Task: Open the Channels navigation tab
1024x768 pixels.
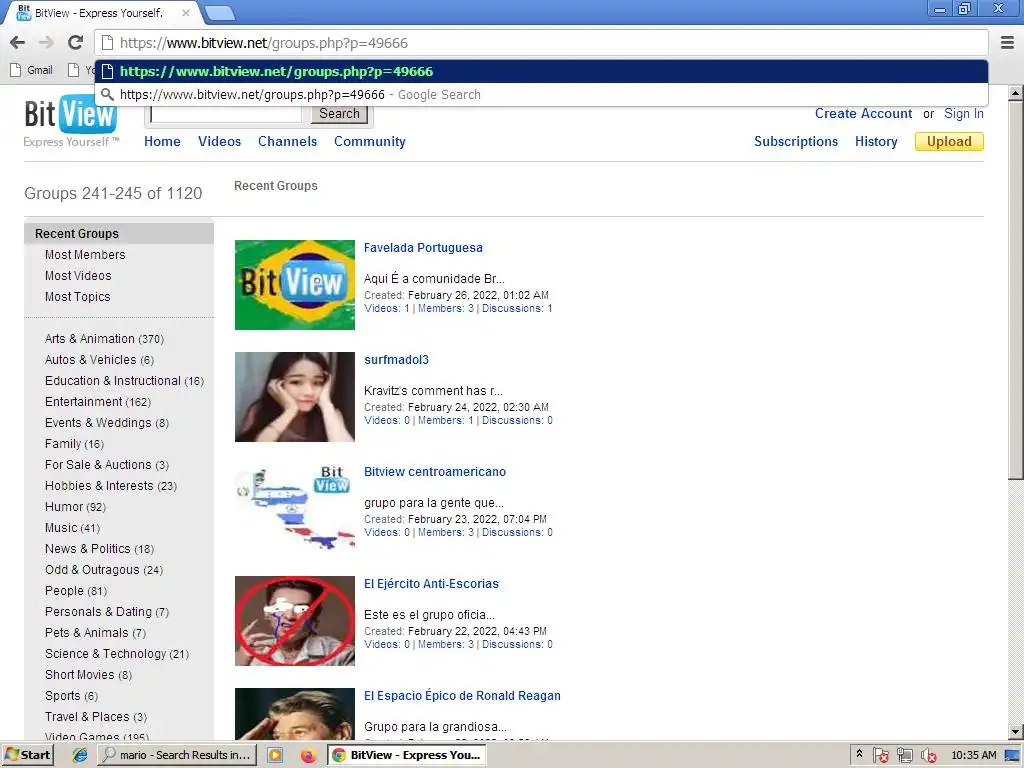Action: tap(287, 141)
